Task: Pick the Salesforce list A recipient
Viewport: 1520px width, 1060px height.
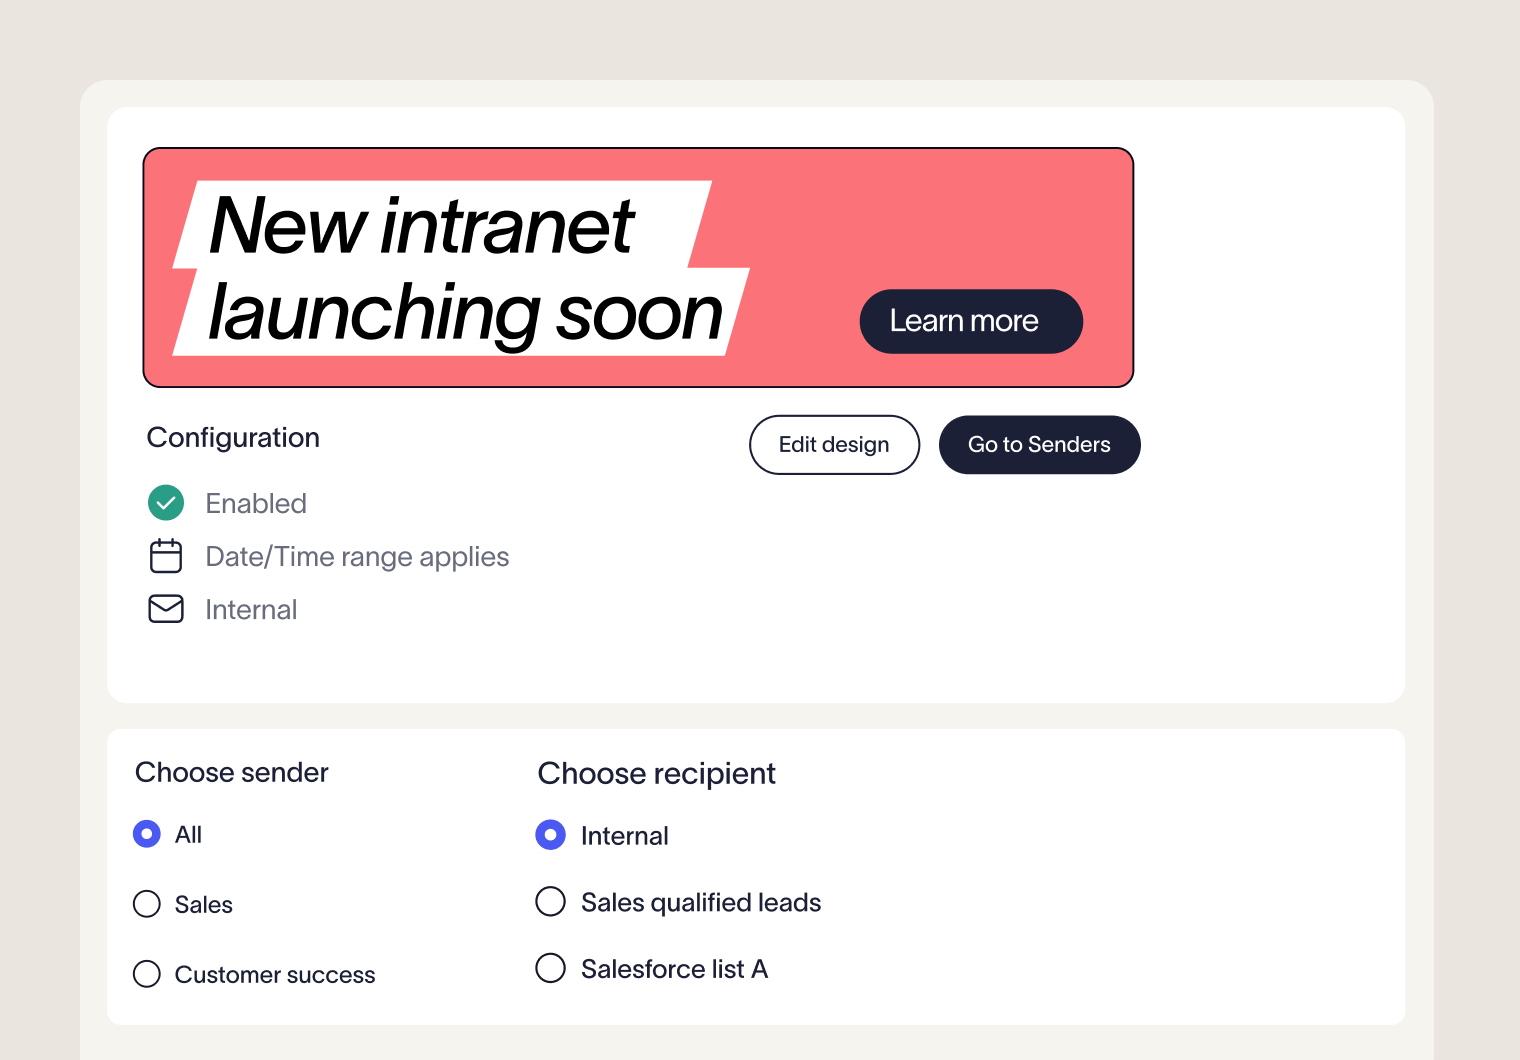Action: pos(551,968)
